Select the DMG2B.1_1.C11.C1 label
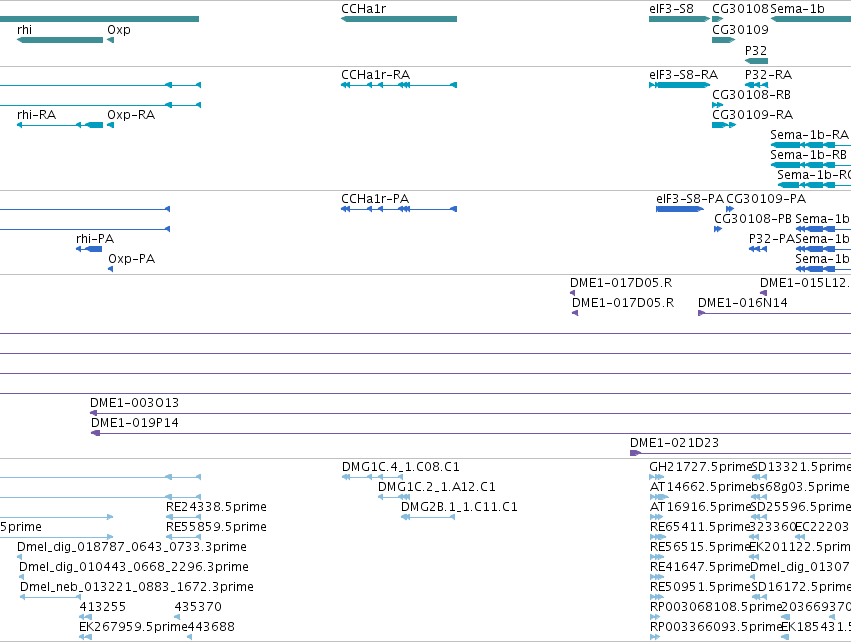Viewport: 851px width, 642px height. point(459,507)
